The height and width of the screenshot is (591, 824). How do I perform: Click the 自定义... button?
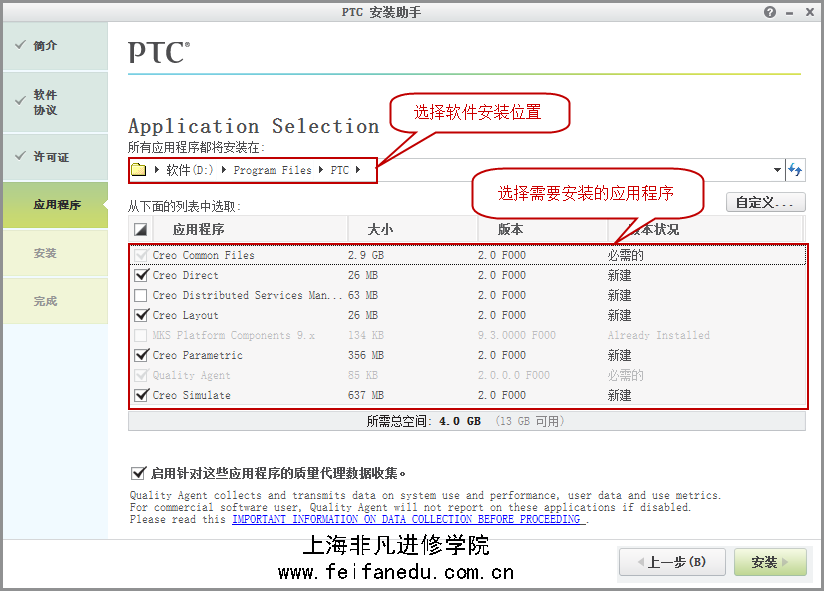click(766, 202)
